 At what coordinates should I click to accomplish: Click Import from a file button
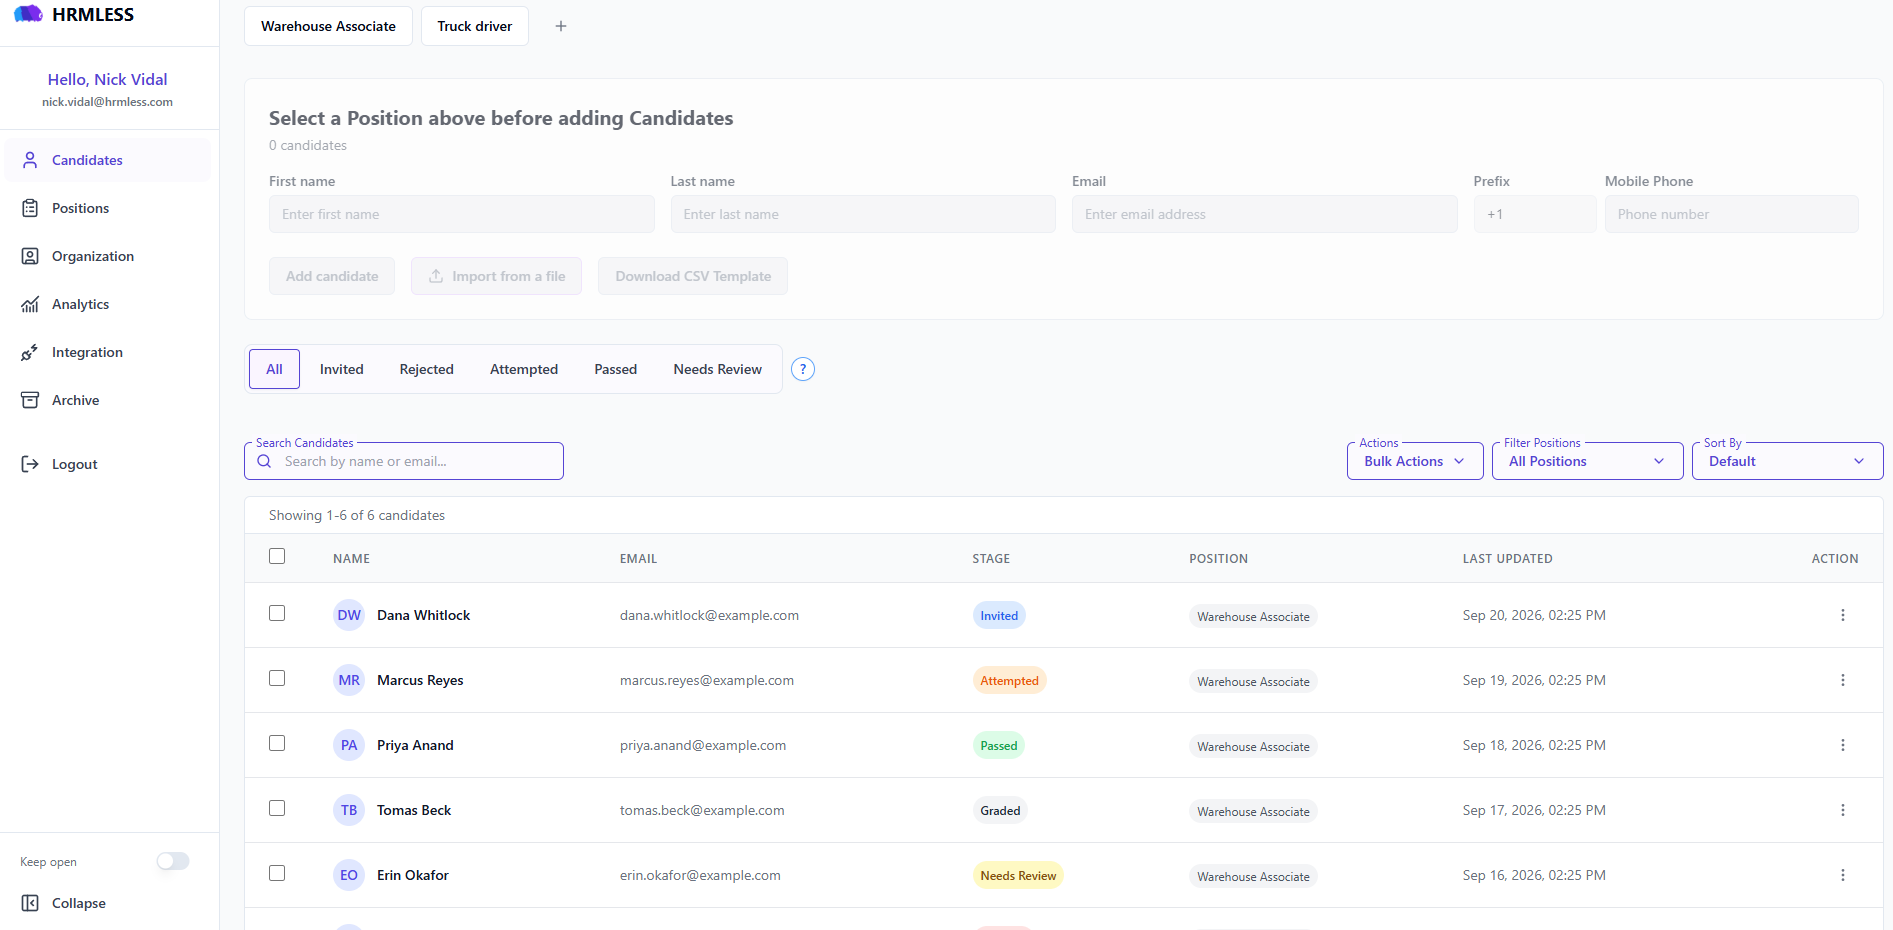(497, 276)
